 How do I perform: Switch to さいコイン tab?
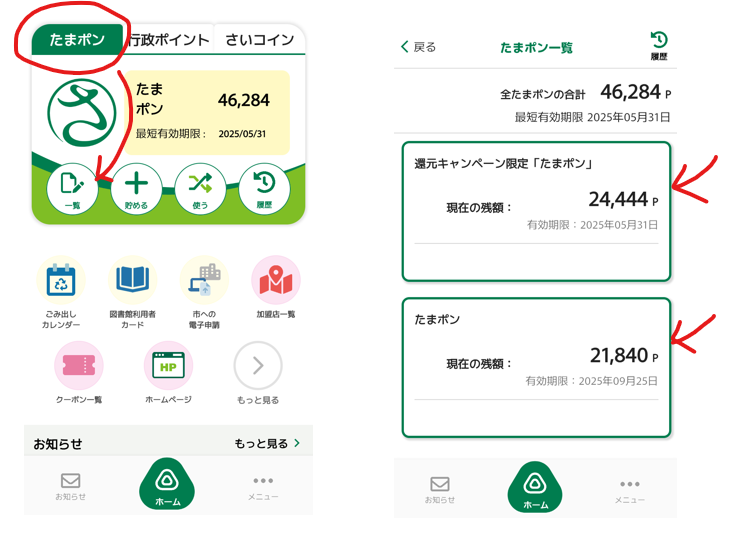point(259,40)
